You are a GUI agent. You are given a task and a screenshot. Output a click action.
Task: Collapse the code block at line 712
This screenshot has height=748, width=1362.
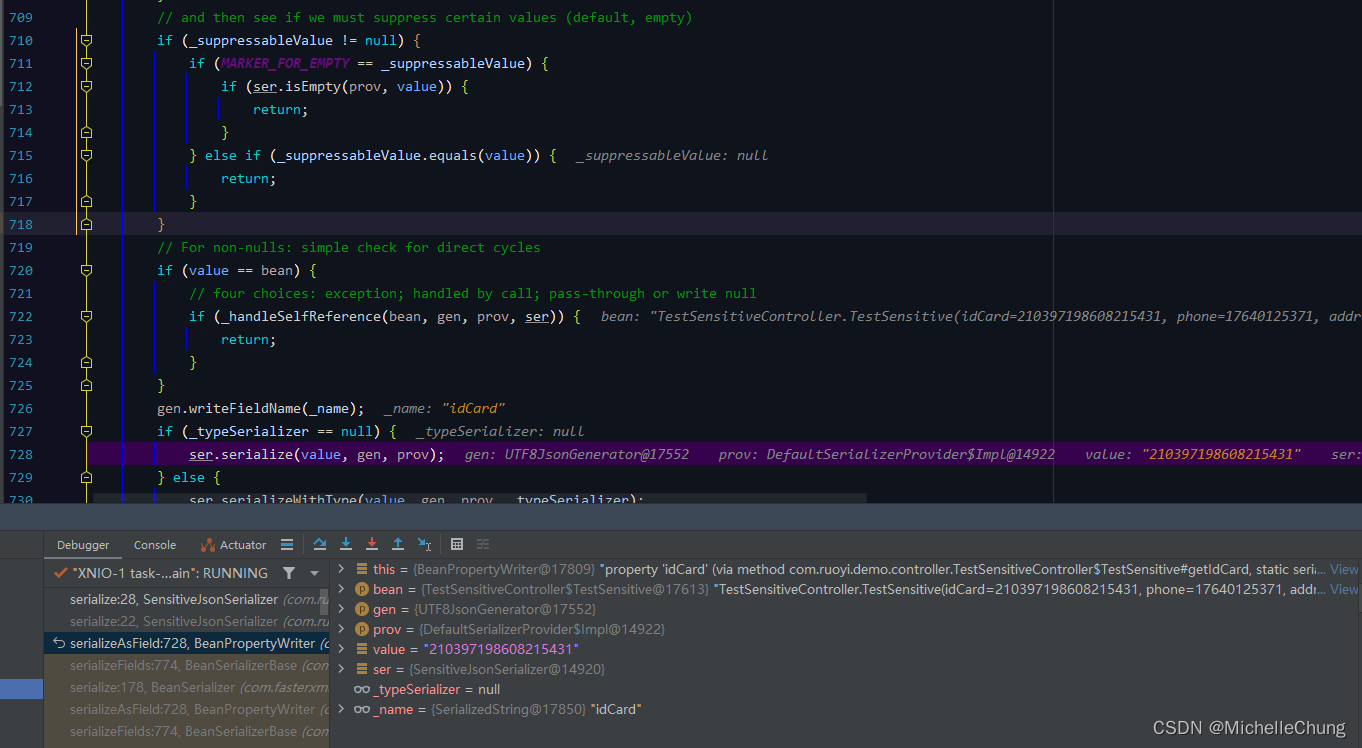tap(86, 86)
